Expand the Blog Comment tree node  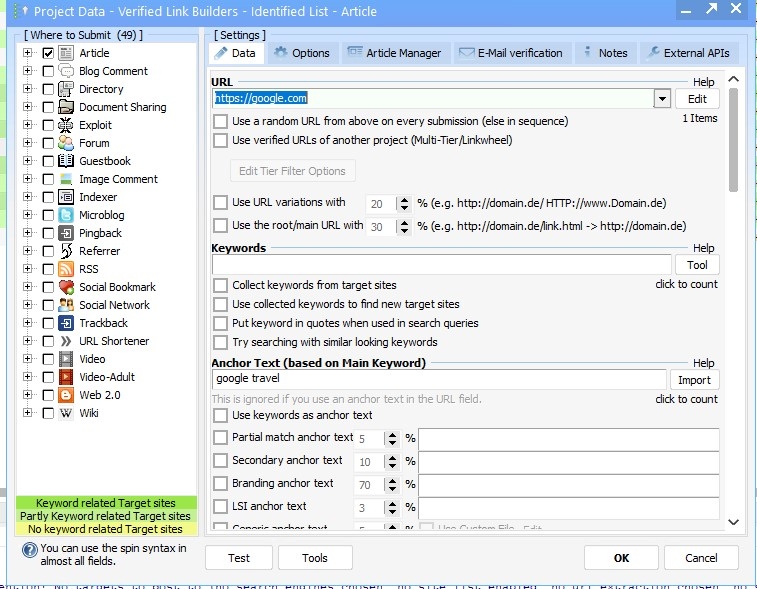[28, 71]
